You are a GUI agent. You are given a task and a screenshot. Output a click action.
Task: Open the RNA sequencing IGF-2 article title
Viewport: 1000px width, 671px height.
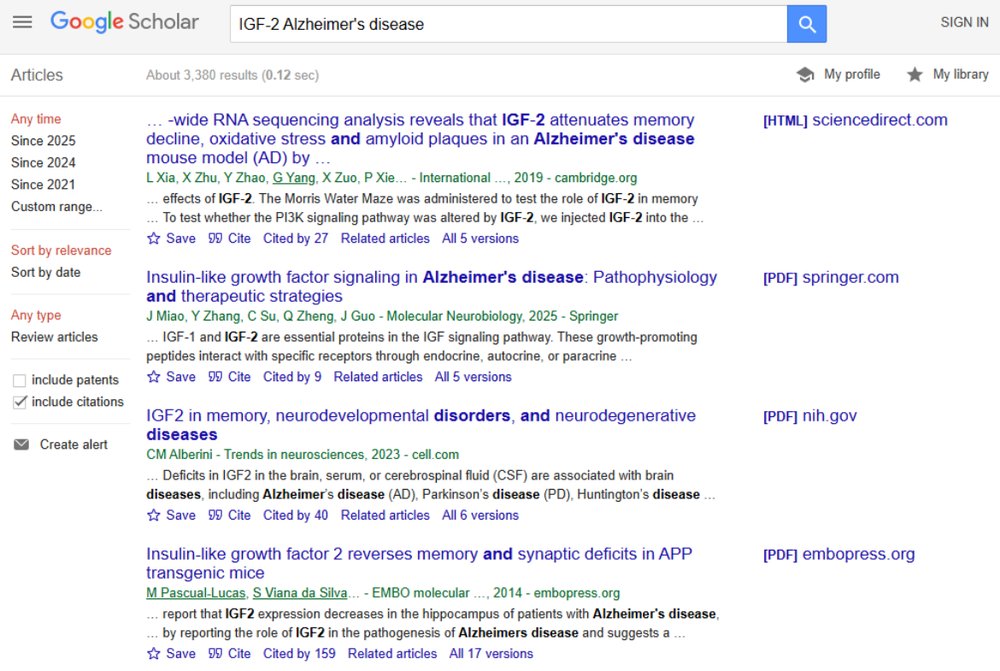tap(420, 138)
